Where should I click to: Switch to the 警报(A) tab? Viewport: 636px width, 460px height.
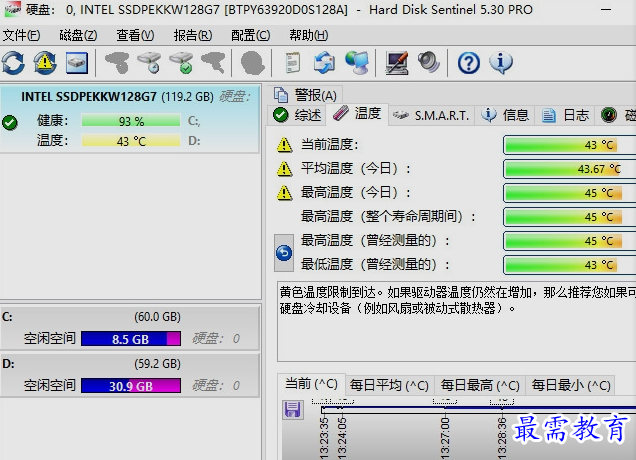click(x=307, y=95)
